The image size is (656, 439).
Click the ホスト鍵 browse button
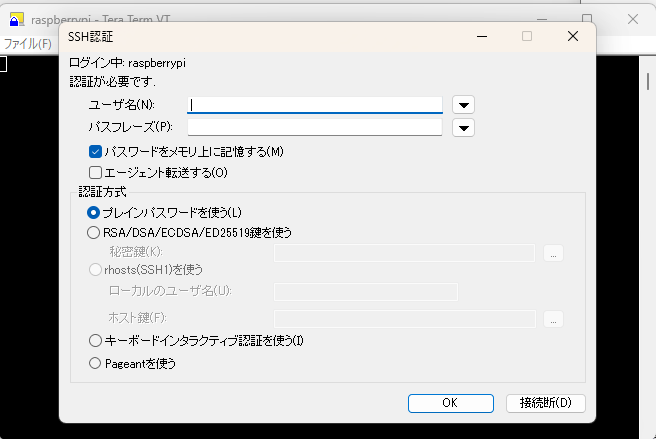(x=553, y=319)
